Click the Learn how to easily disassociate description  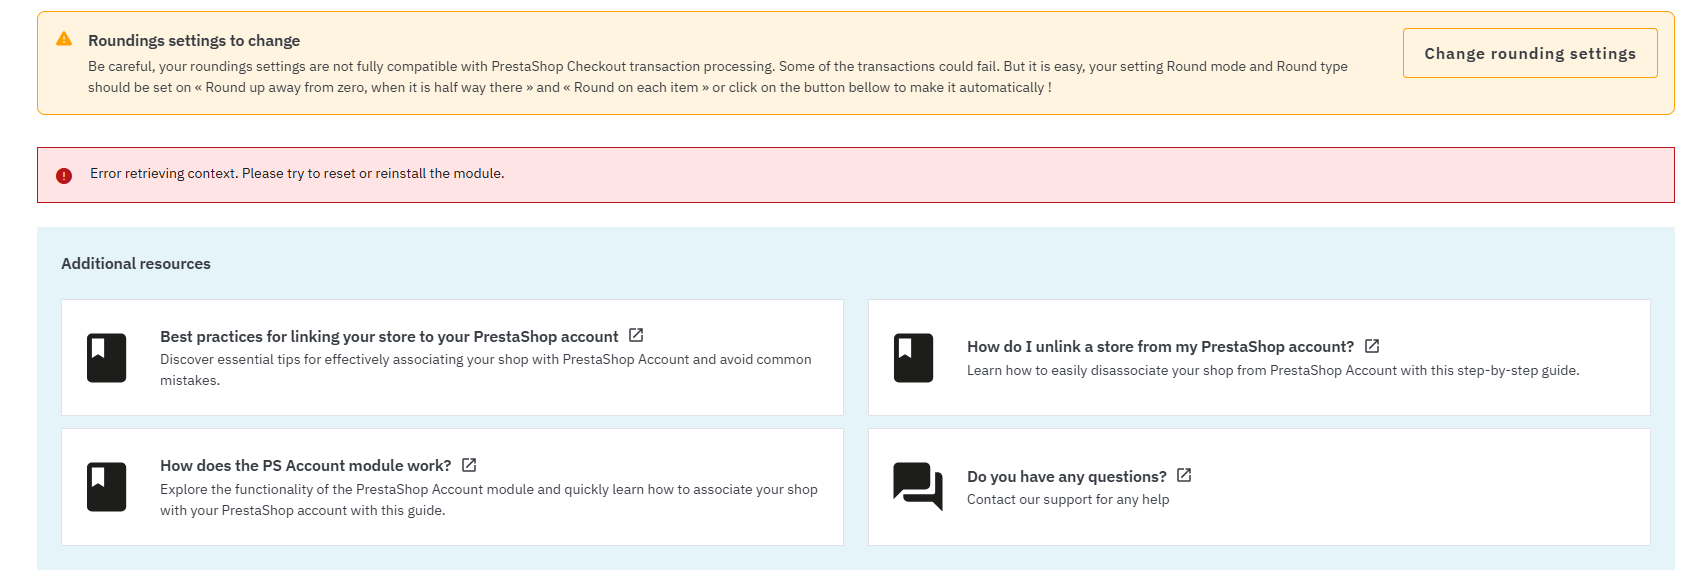[1272, 371]
